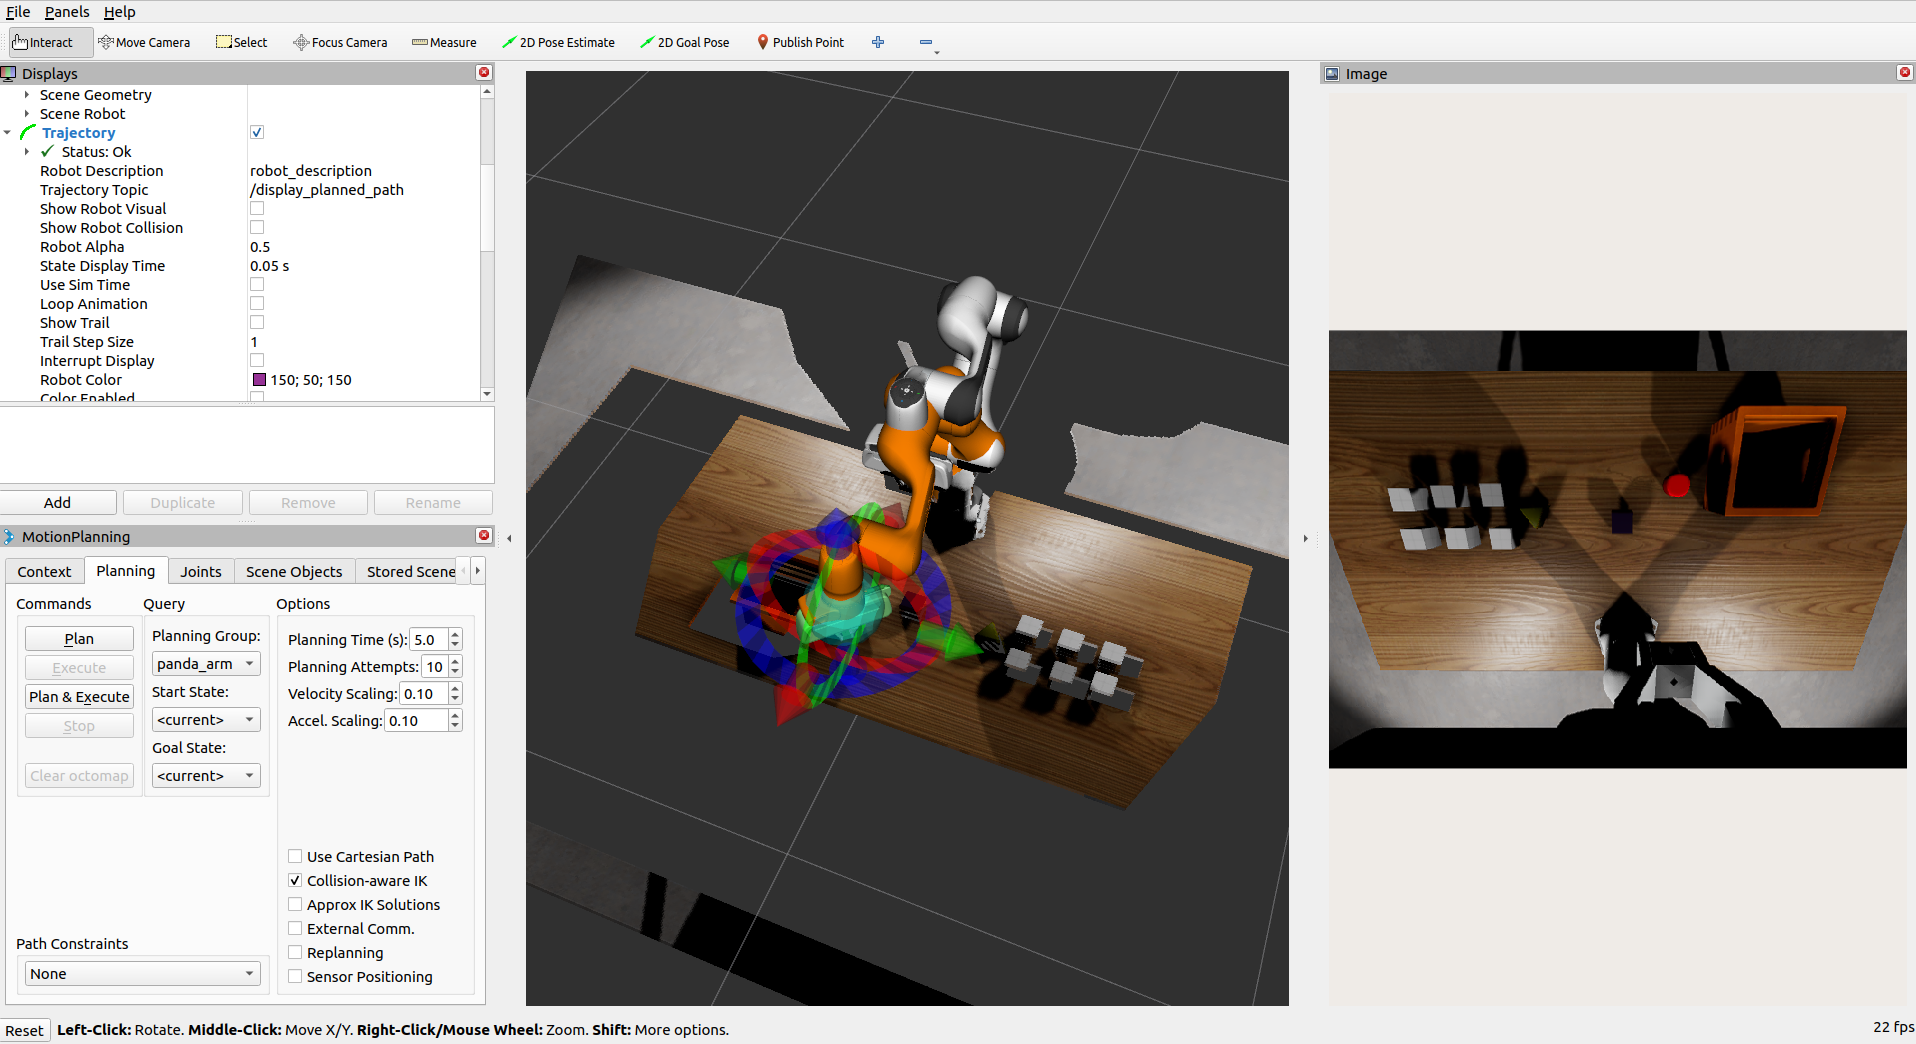Enable the Loop Animation checkbox
This screenshot has width=1916, height=1044.
point(257,303)
